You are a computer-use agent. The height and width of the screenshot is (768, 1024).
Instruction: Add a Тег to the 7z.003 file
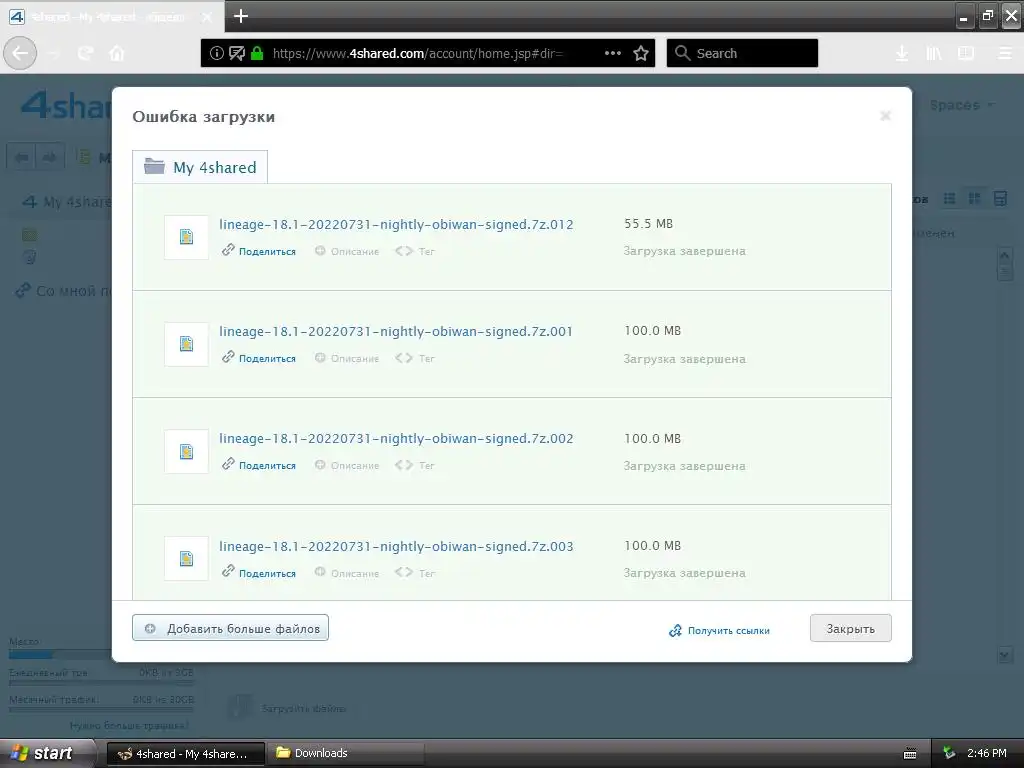[415, 573]
